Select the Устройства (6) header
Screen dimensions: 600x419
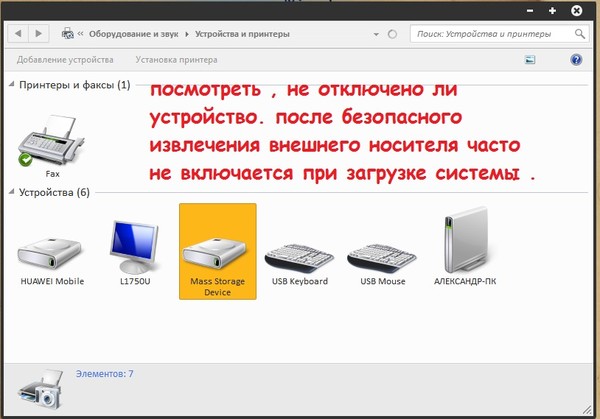(54, 192)
